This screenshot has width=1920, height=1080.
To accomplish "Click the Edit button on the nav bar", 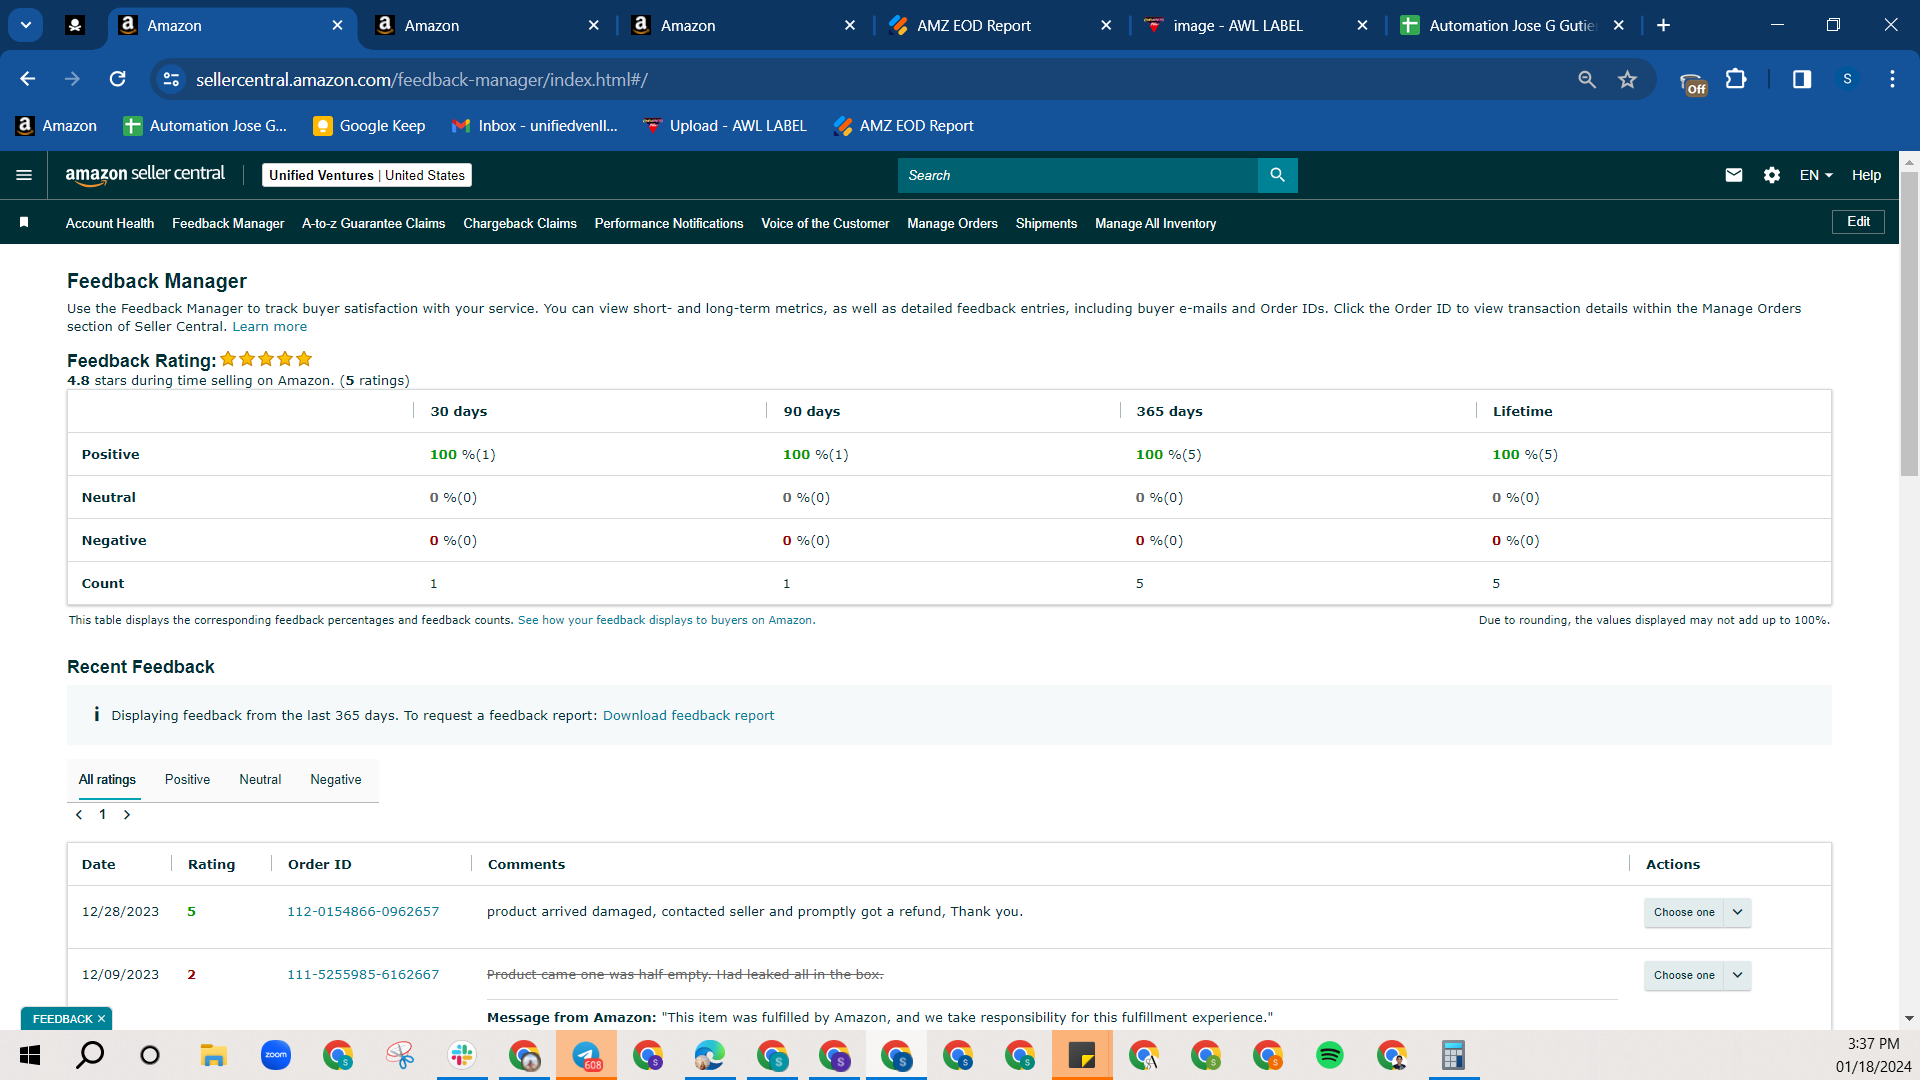I will click(1858, 222).
